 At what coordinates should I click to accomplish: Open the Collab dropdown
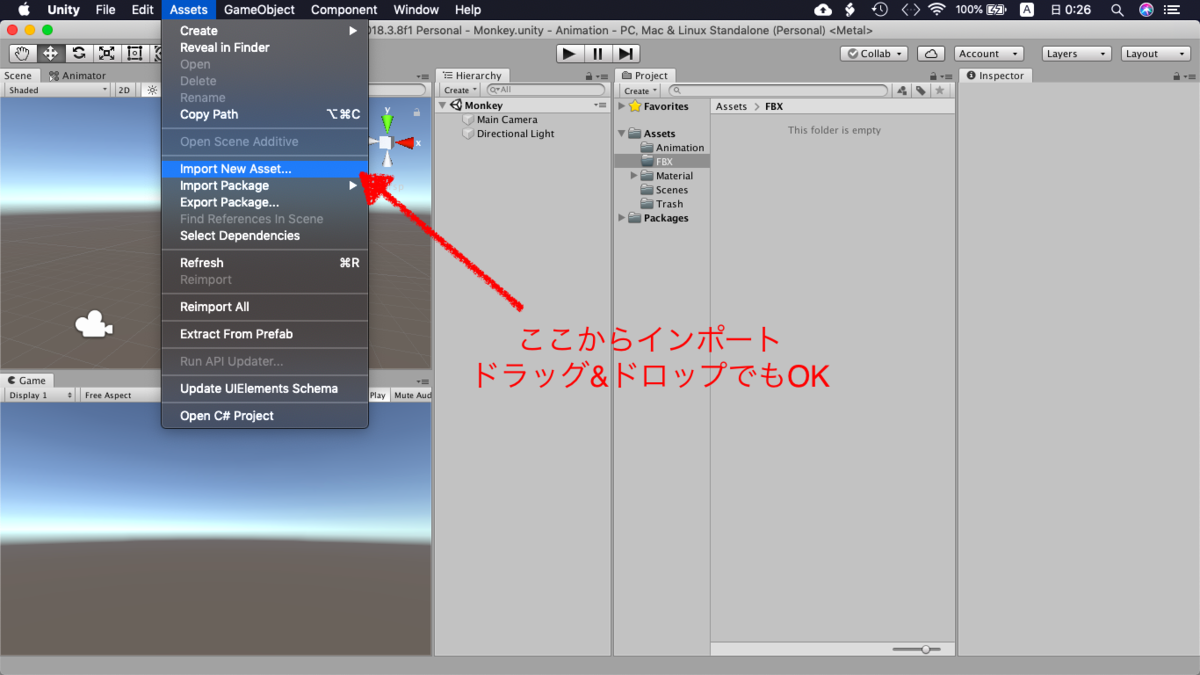[x=875, y=54]
